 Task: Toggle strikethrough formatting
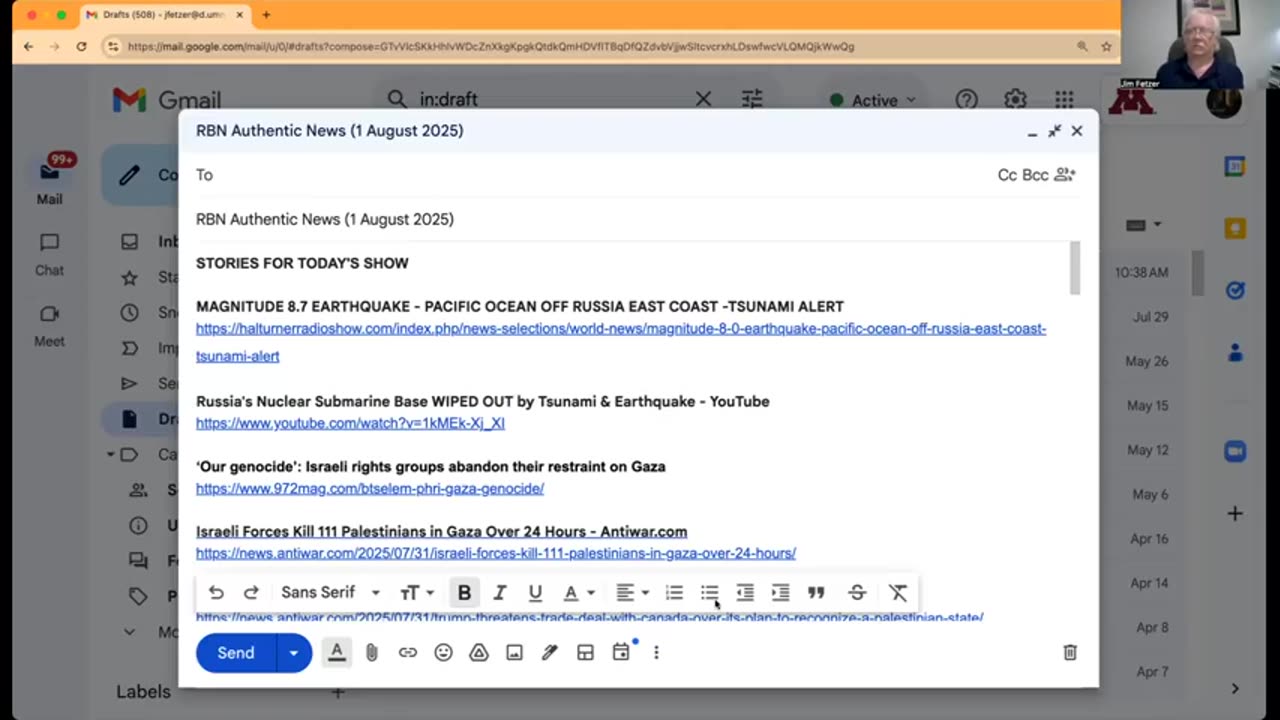(x=857, y=593)
